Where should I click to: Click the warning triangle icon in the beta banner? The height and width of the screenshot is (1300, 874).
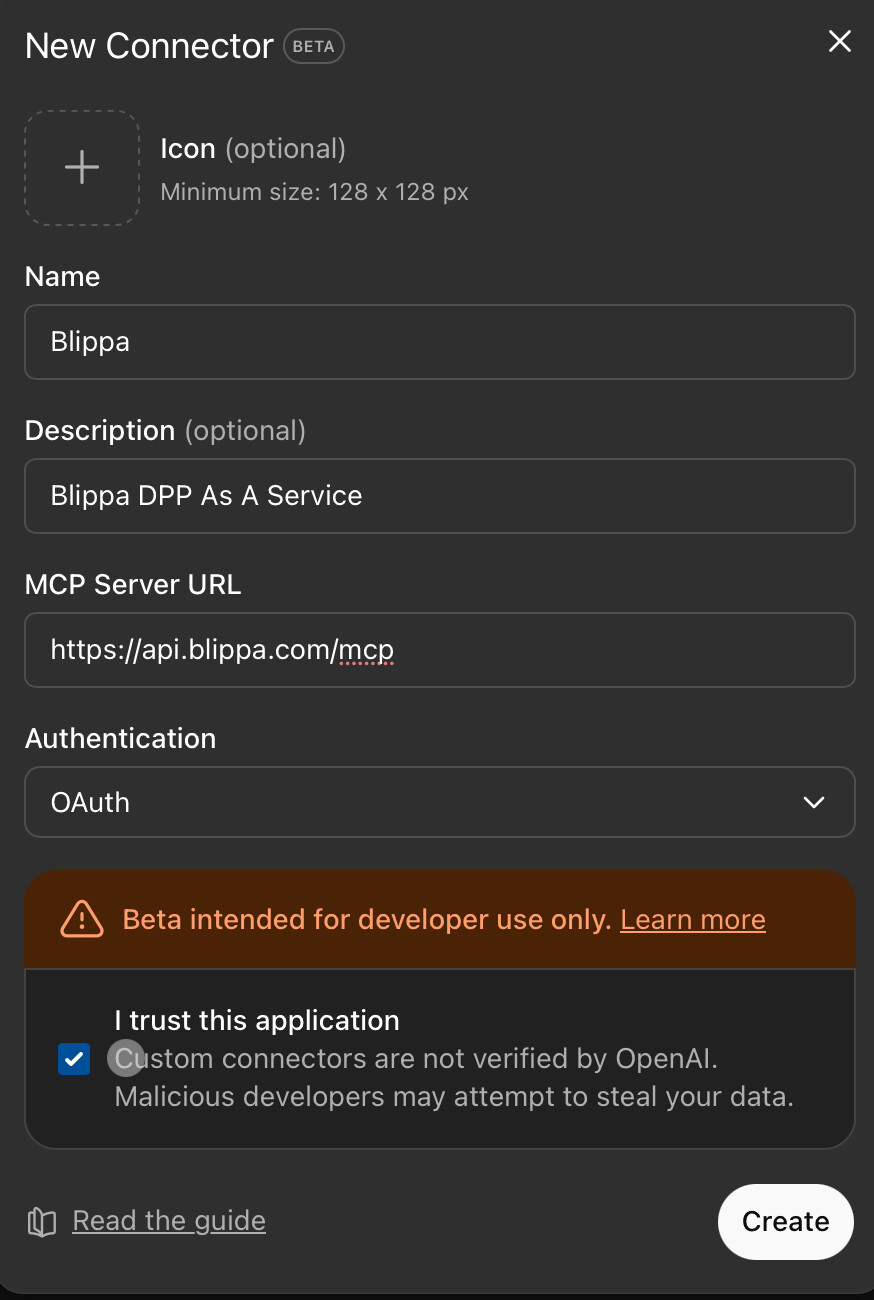(82, 919)
